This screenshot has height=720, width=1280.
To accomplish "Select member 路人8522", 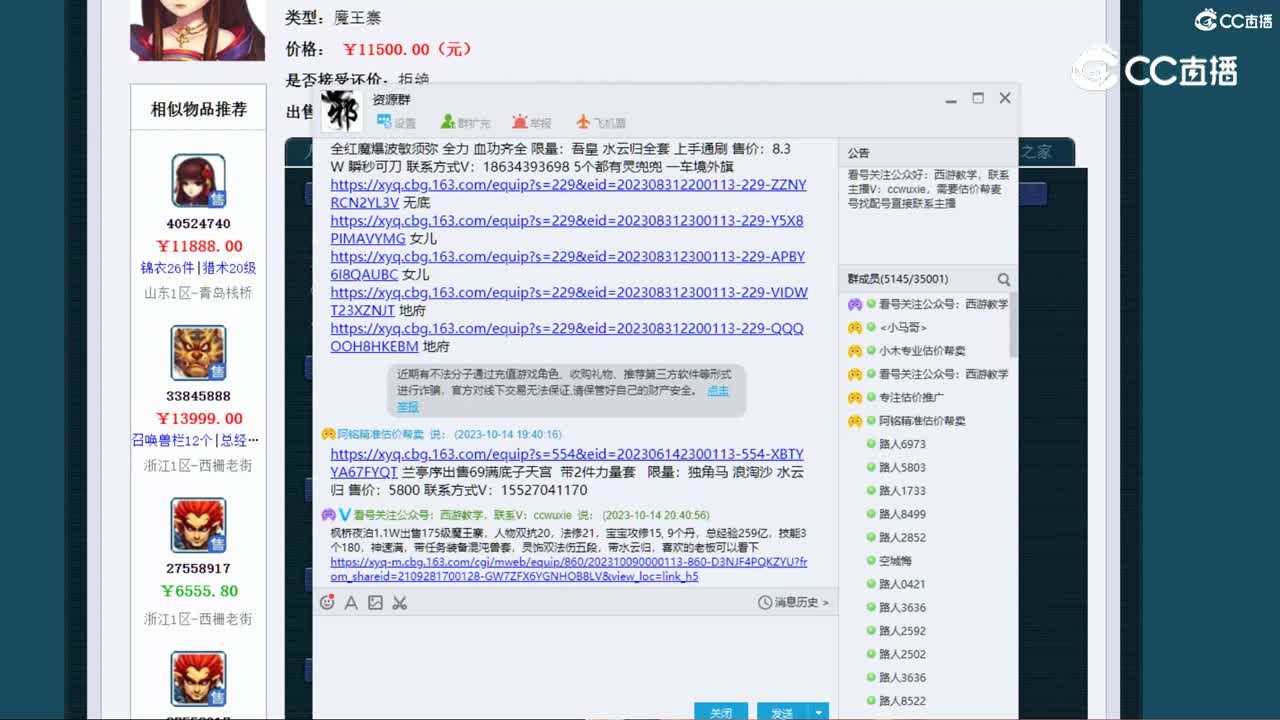I will (902, 701).
